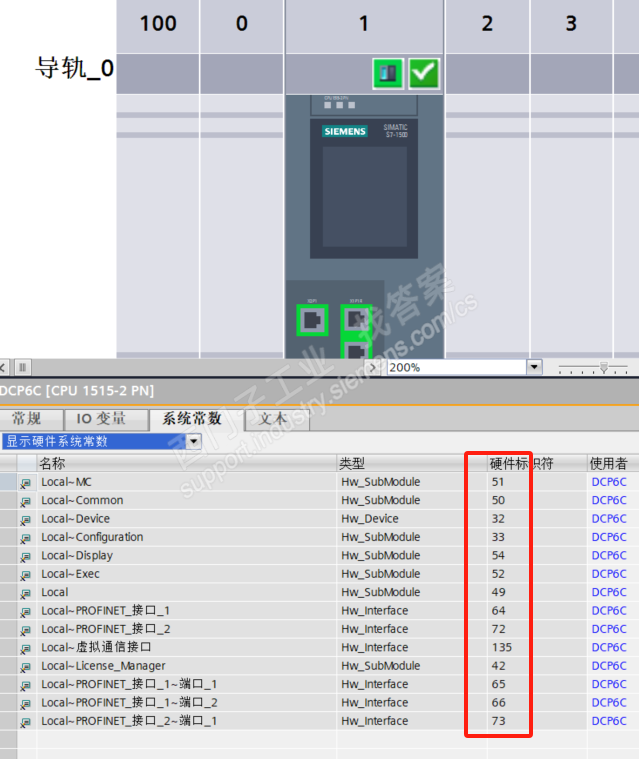
Task: Click the icon for Local~虚拟通信接口 row
Action: pos(26,648)
